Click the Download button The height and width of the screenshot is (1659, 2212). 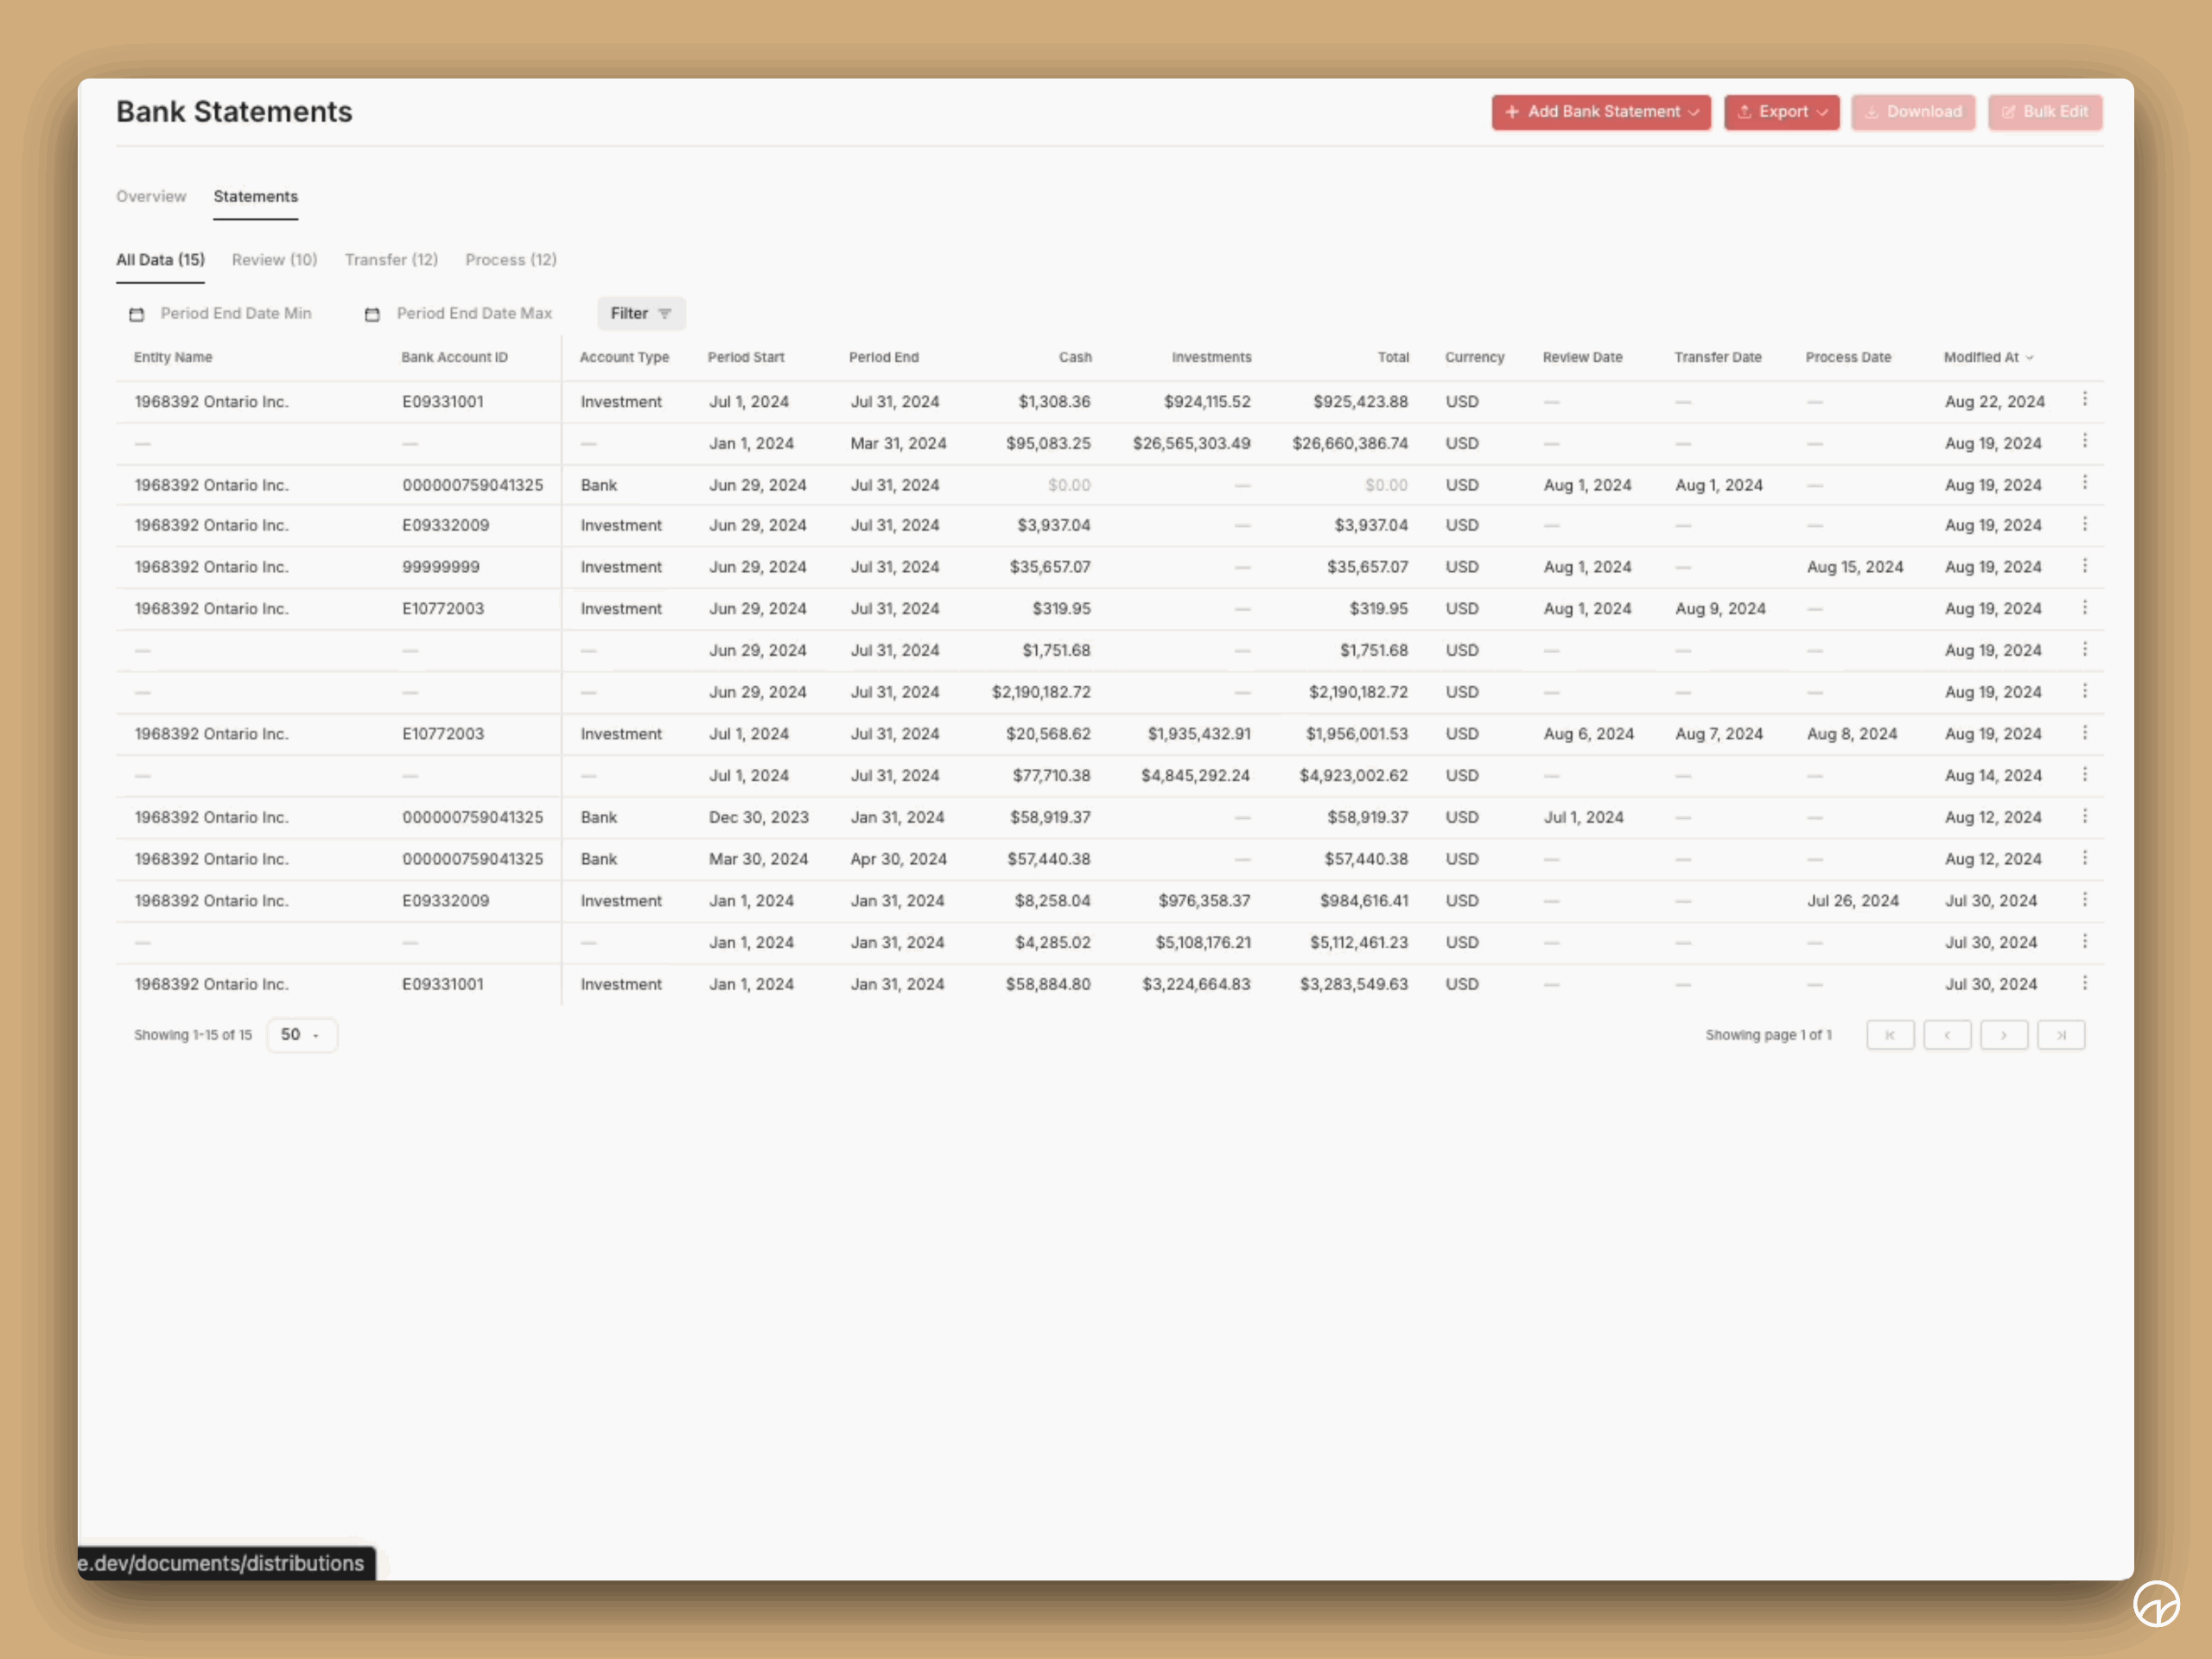tap(1913, 112)
